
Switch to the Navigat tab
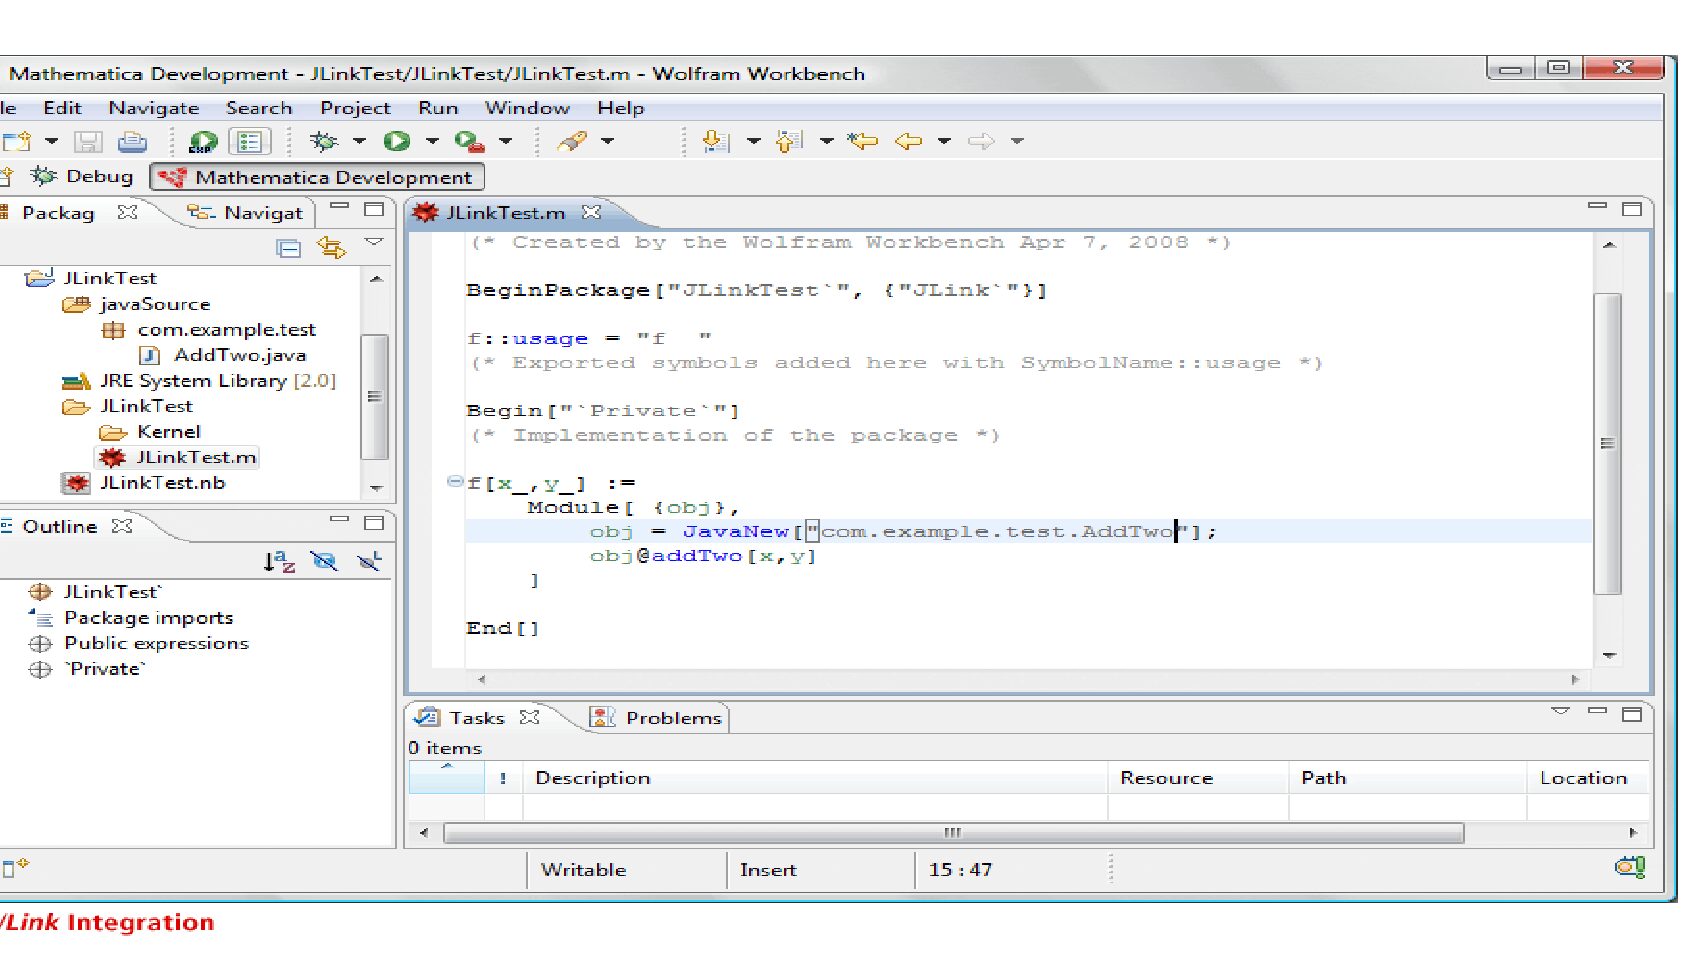click(x=246, y=212)
